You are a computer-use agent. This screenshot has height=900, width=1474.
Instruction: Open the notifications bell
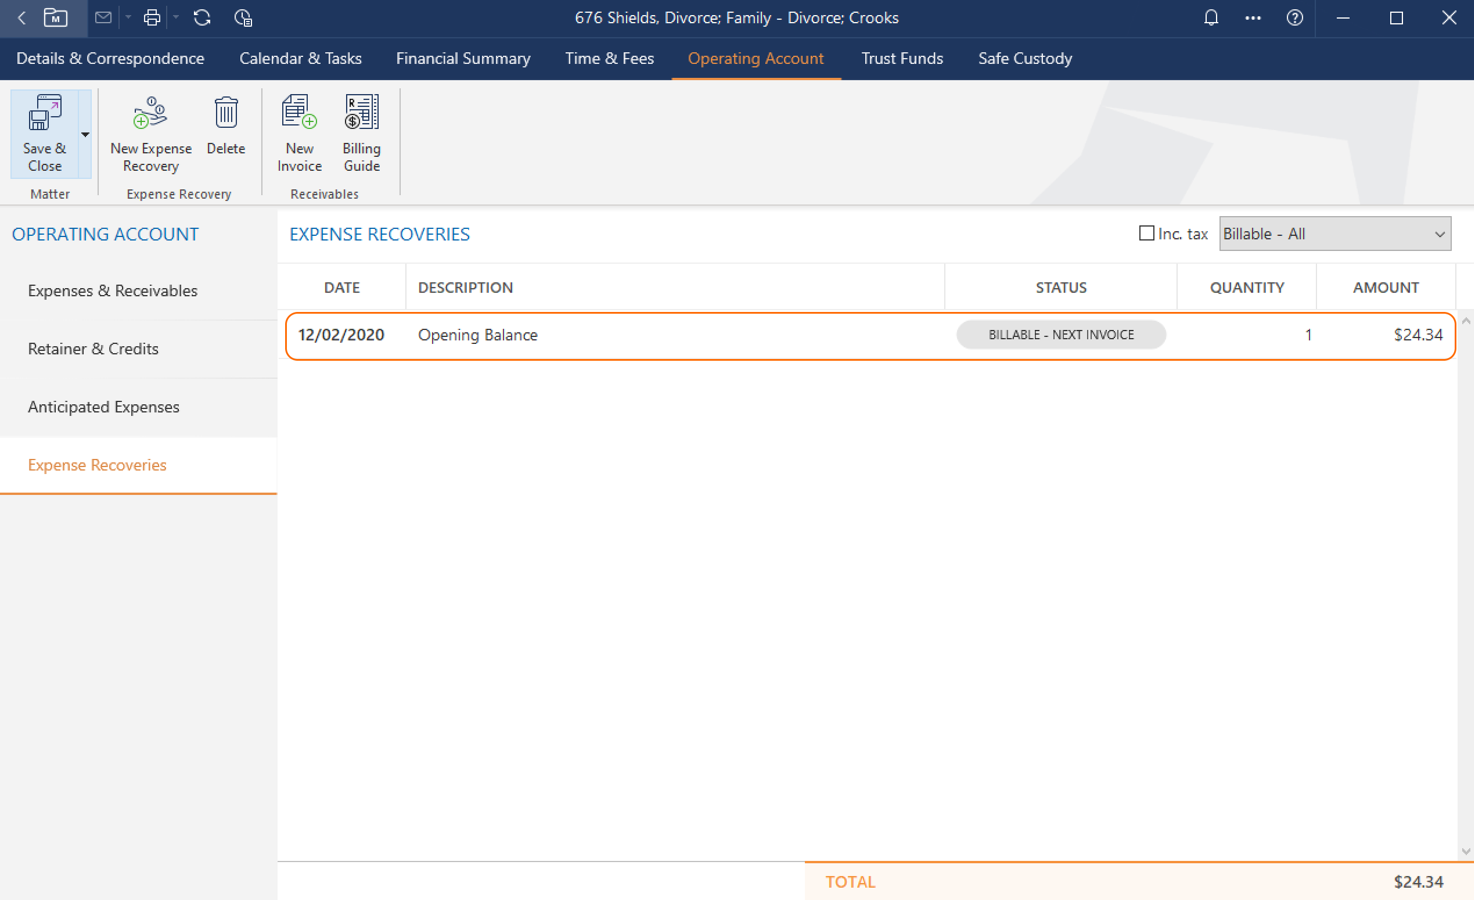tap(1210, 18)
